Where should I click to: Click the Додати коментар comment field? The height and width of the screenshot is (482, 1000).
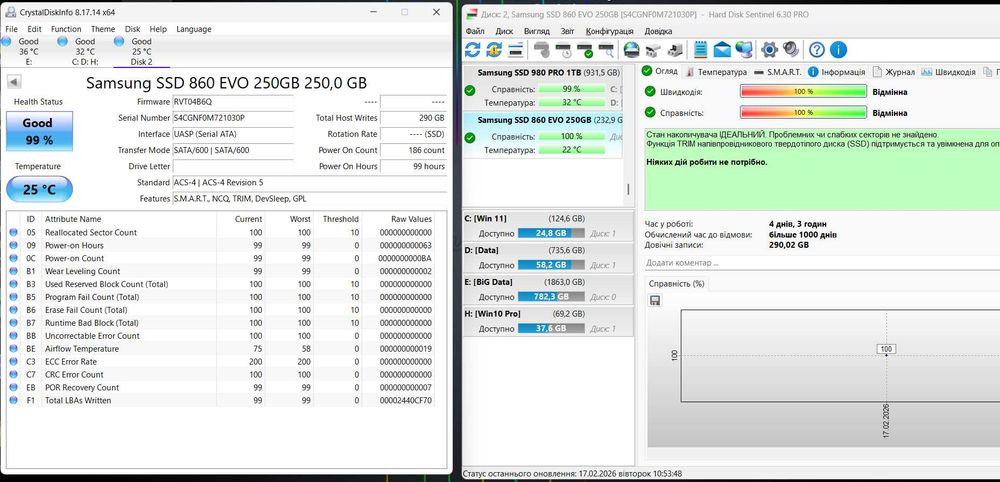pyautogui.click(x=821, y=263)
